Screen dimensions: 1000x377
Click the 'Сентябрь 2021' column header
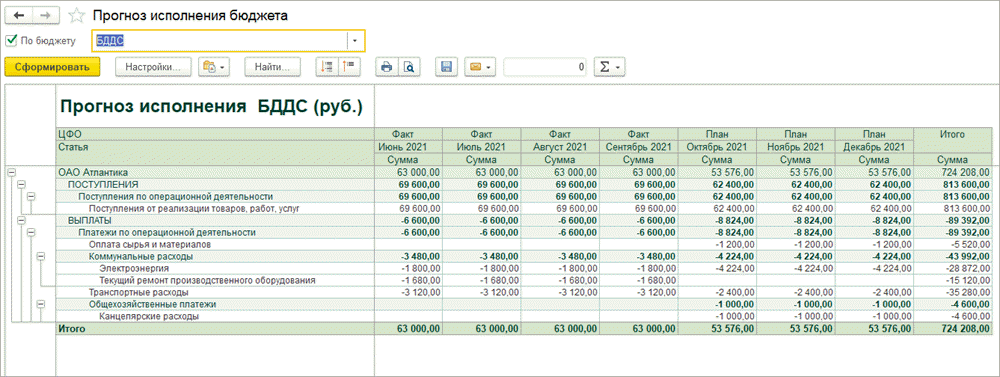638,147
